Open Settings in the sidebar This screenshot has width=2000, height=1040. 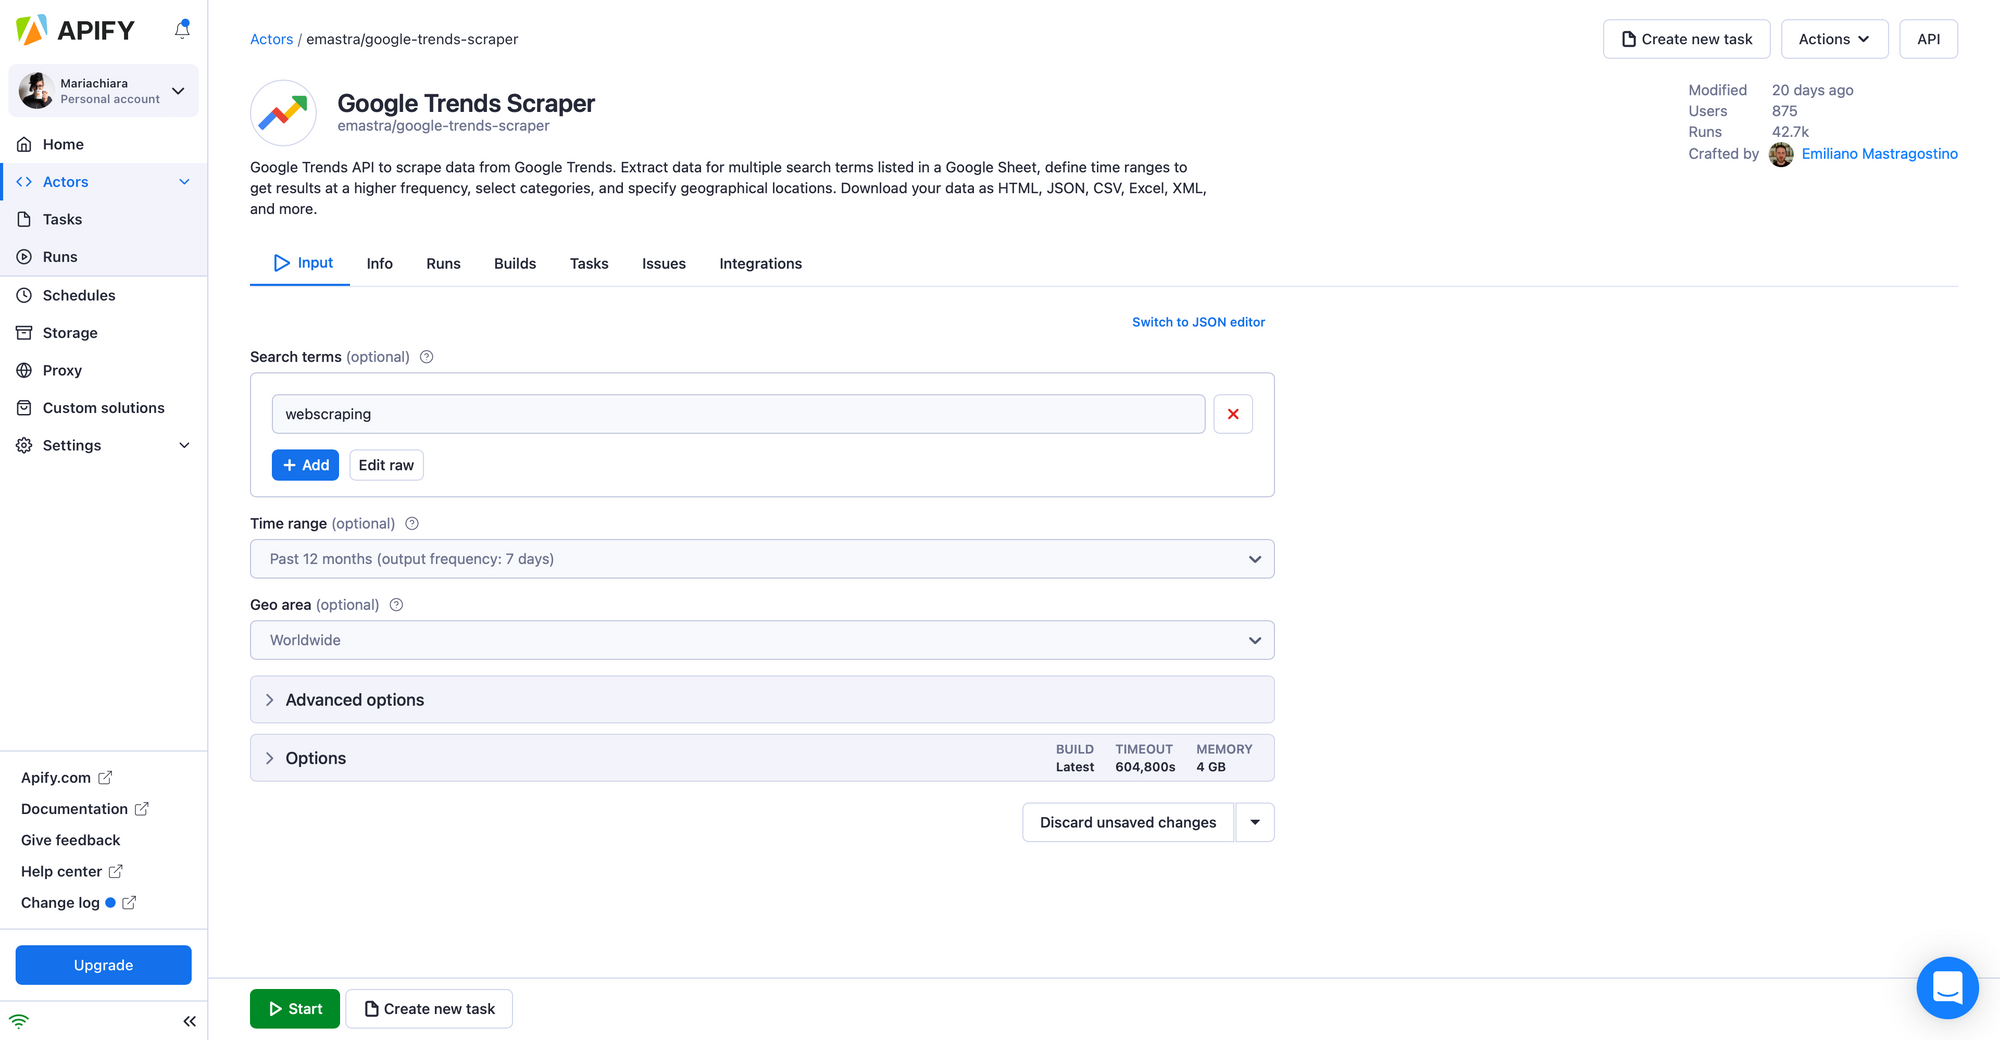tap(72, 445)
